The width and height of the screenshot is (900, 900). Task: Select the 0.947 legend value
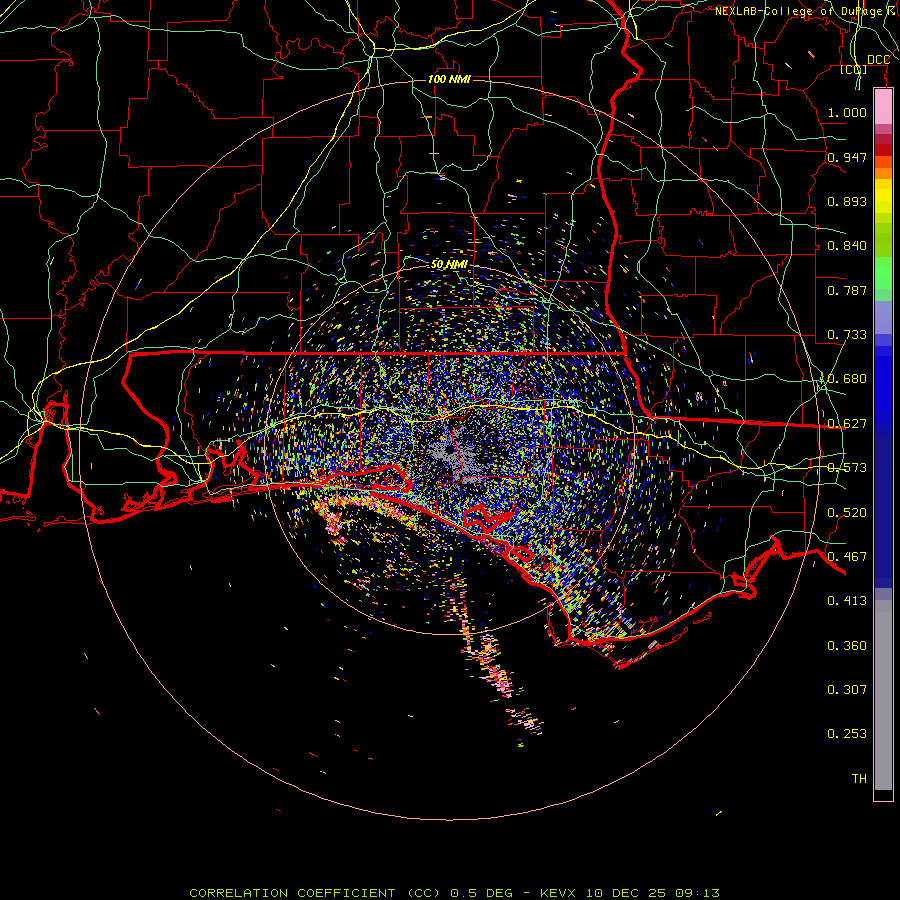point(847,157)
